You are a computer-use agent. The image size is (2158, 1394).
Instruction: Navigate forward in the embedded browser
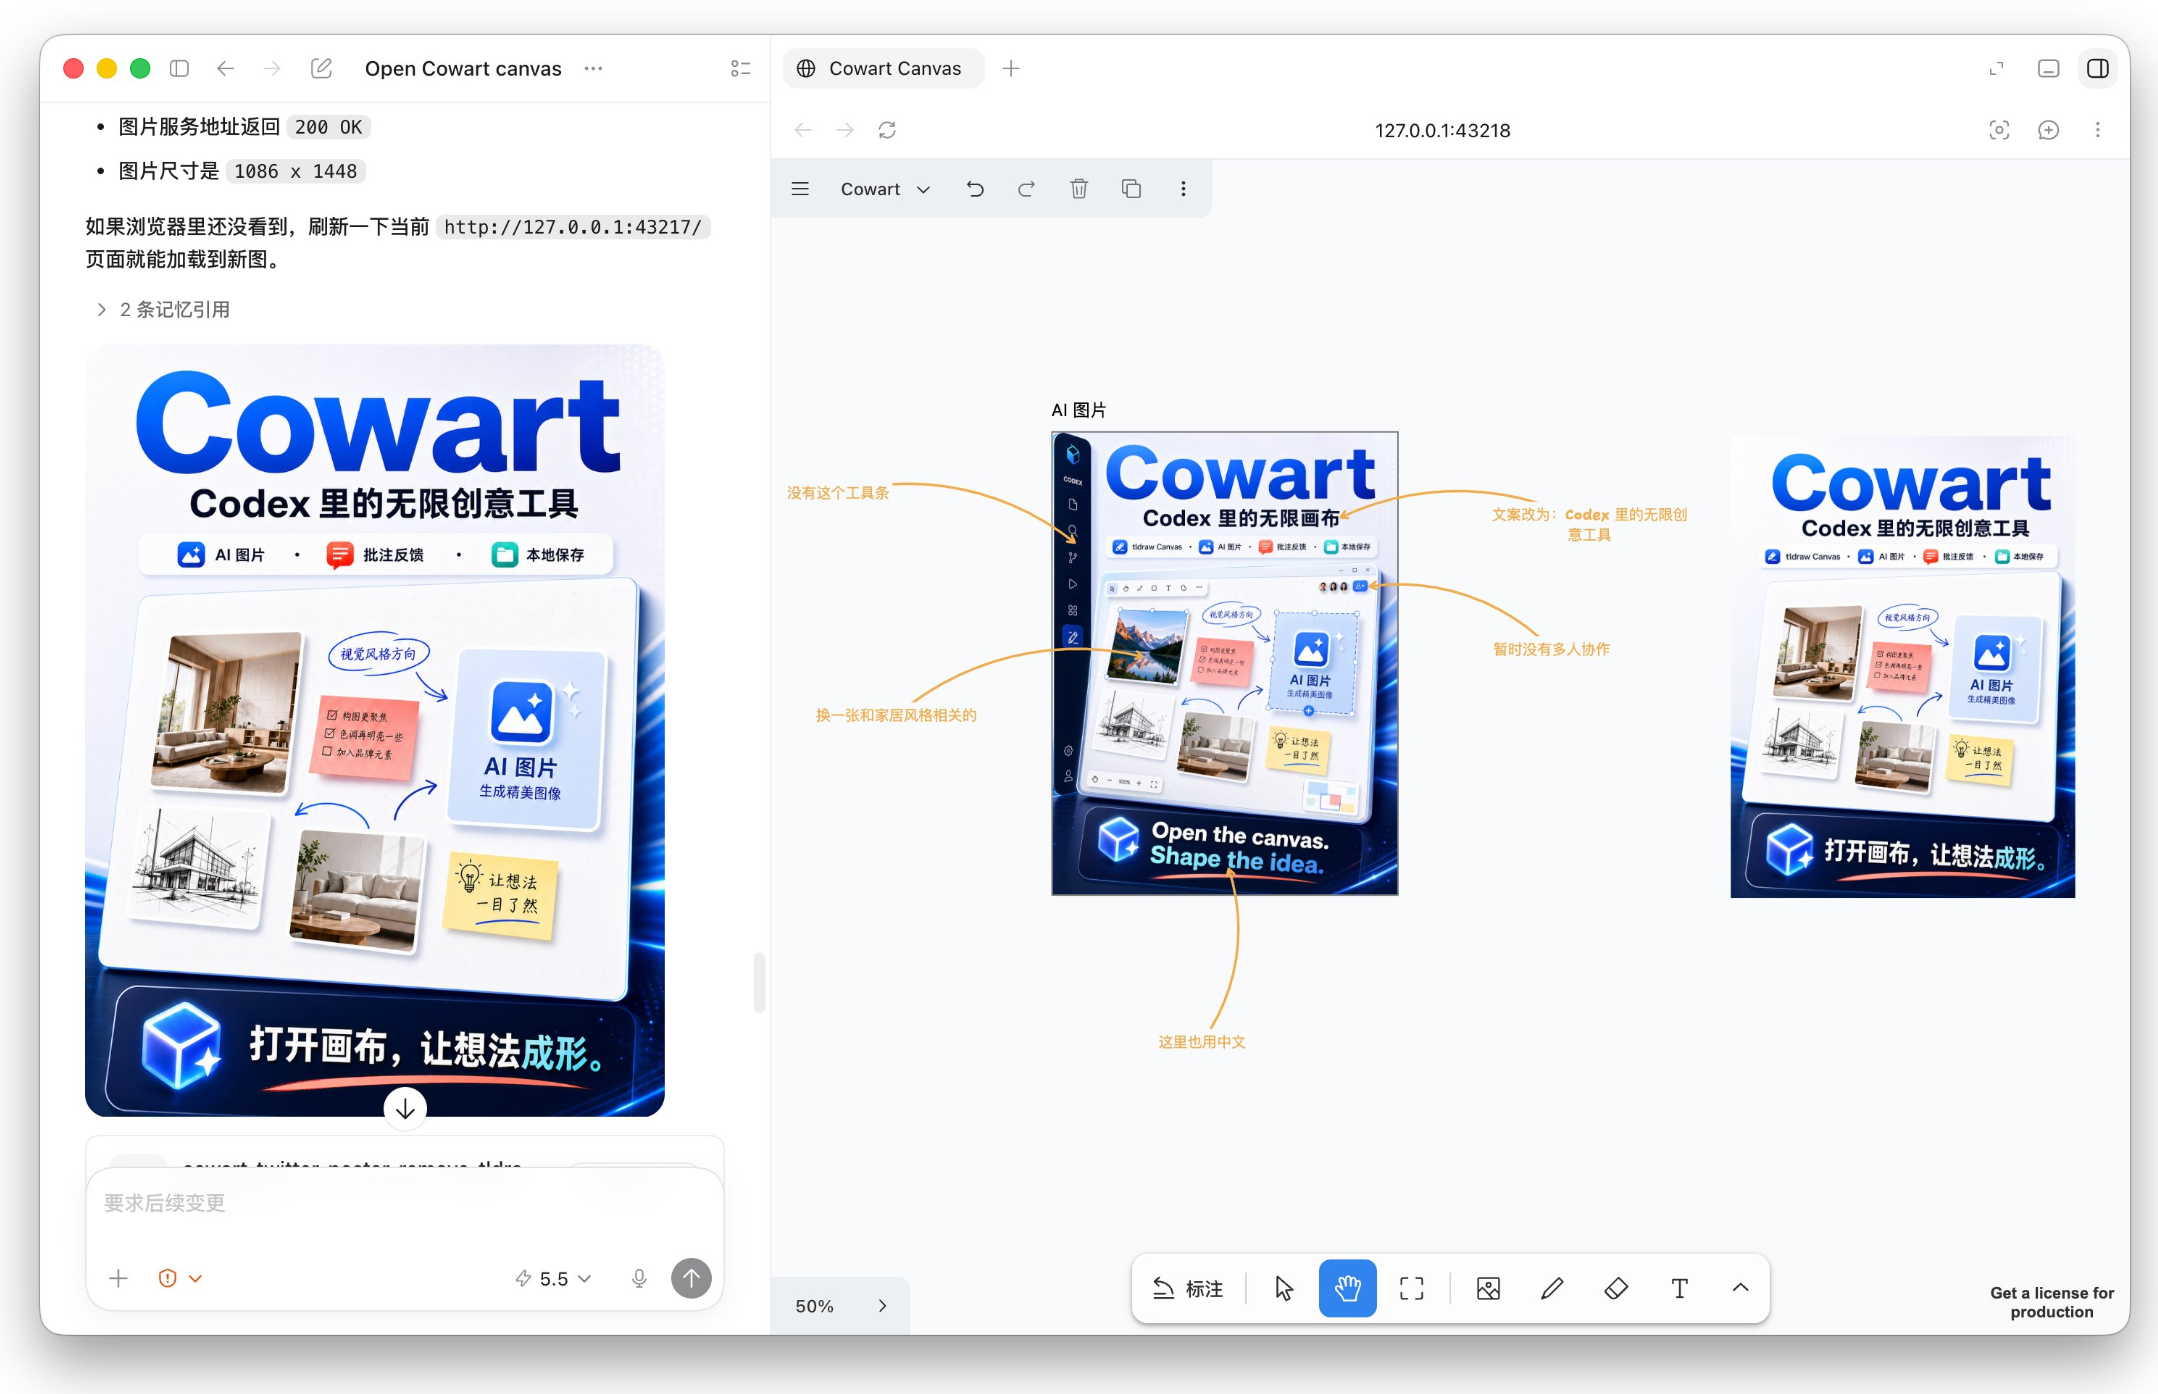(845, 130)
